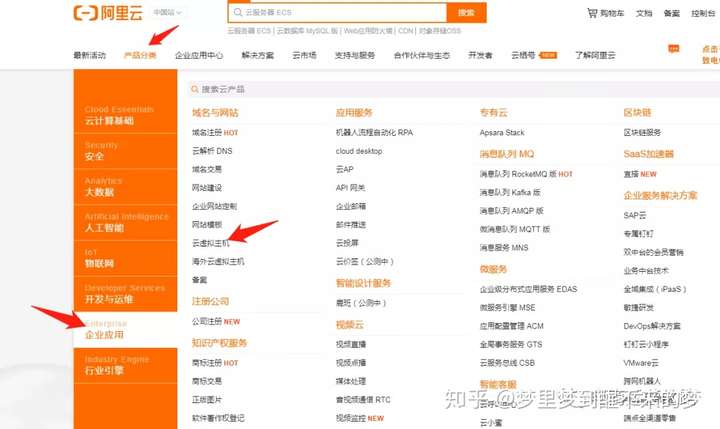Open 企业级分布式应用服务 EDAS link
The height and width of the screenshot is (429, 720).
(x=529, y=289)
